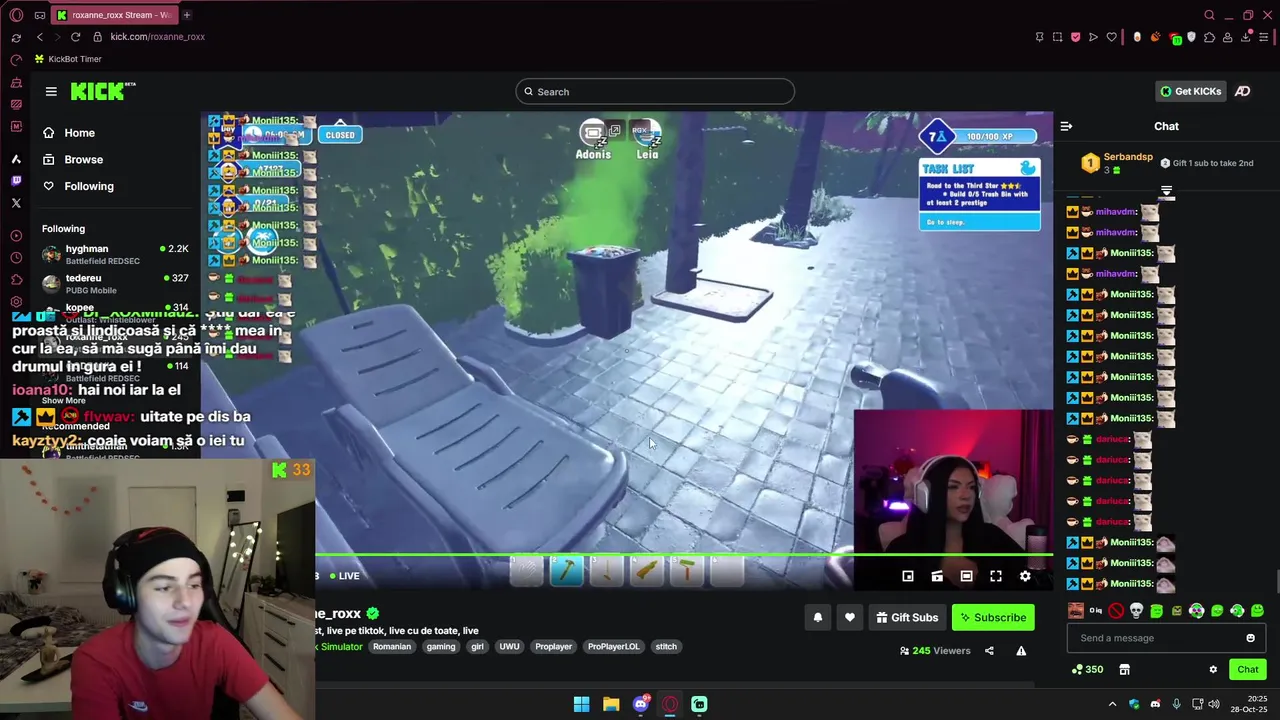Open a new browser tab
Screen dimensions: 1280x720
(x=187, y=15)
